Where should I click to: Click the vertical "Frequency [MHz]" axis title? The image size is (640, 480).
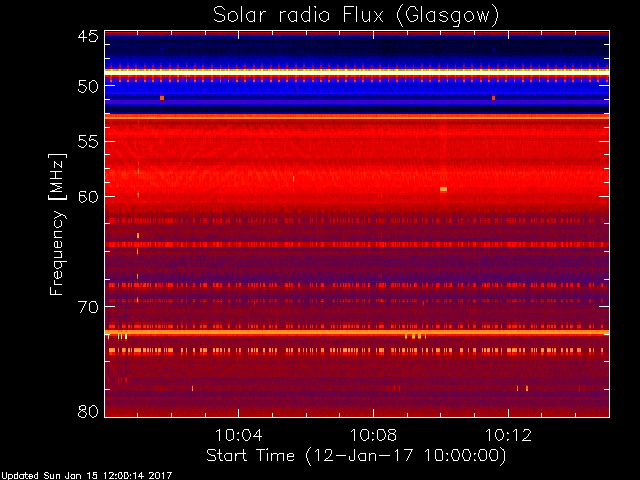[57, 224]
